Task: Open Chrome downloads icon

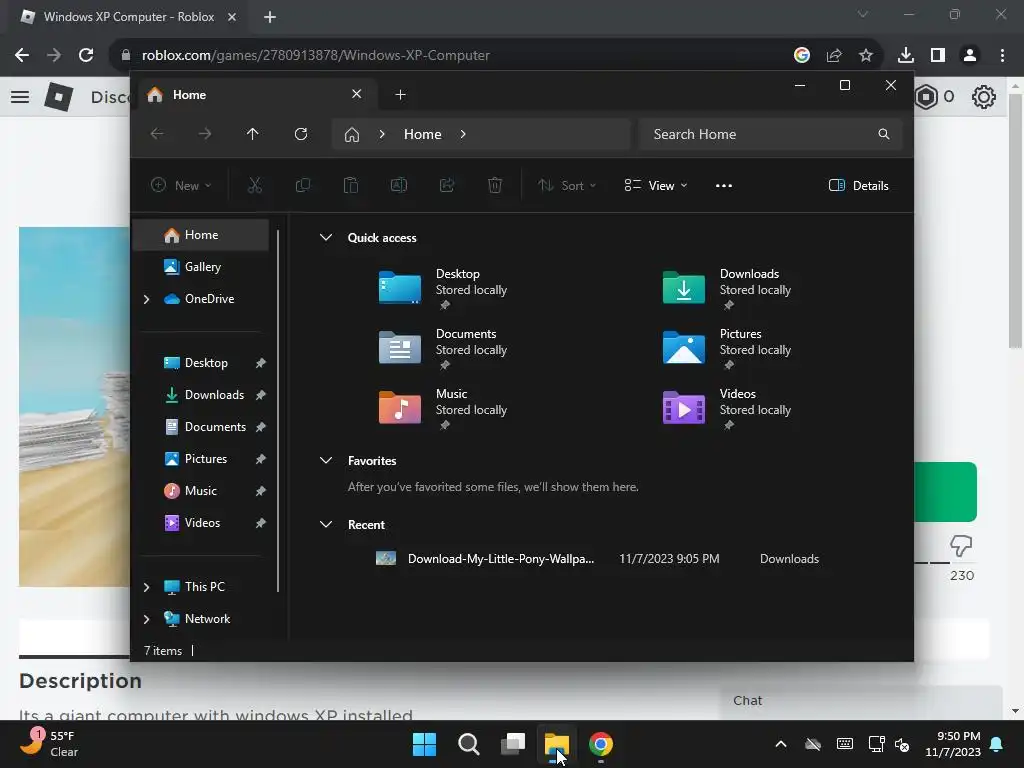Action: tap(906, 55)
